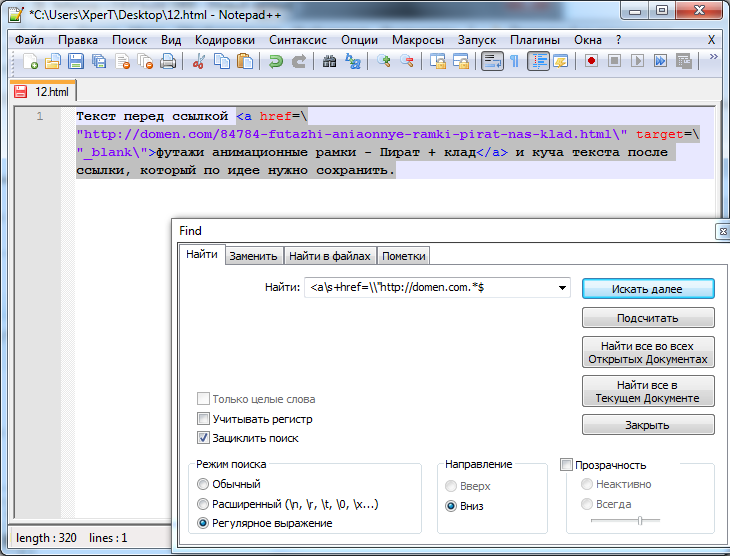Switch to the Заменить tab
Screen dimensions: 730x556
coord(253,256)
